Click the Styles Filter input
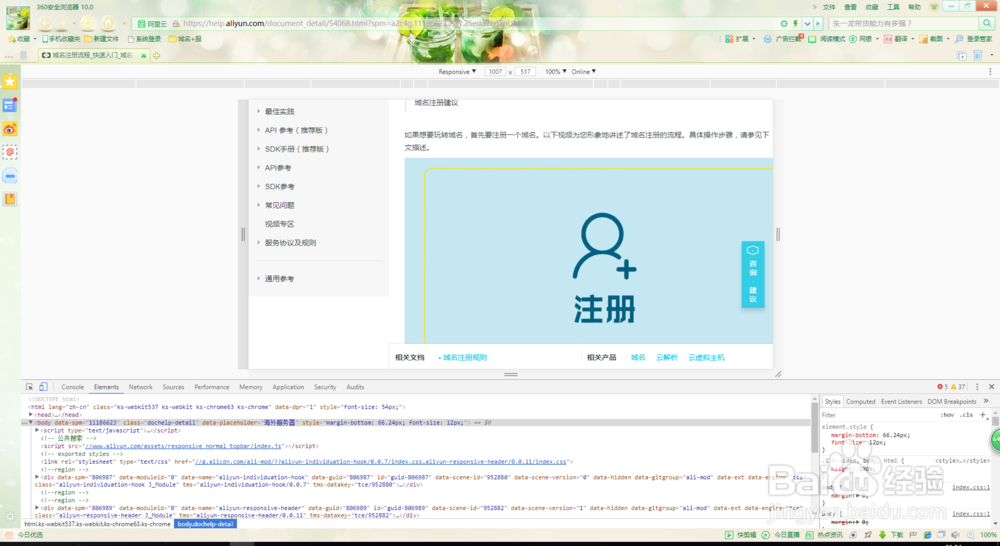Viewport: 1000px width, 546px height. tap(877, 415)
